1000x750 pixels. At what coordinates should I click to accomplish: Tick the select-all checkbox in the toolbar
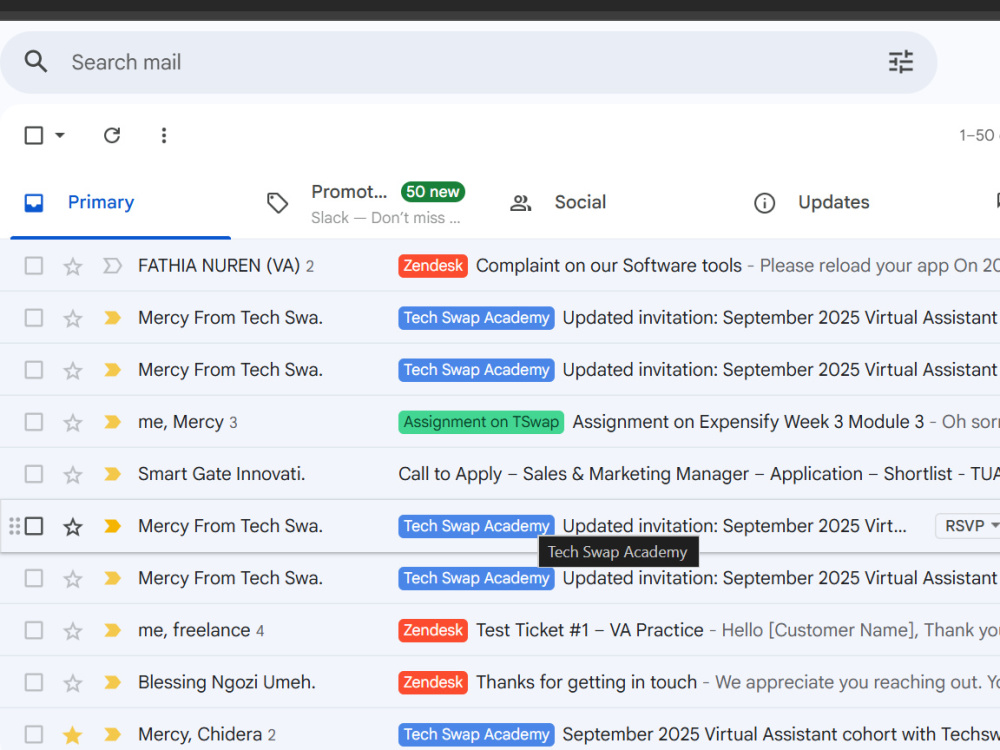coord(34,135)
